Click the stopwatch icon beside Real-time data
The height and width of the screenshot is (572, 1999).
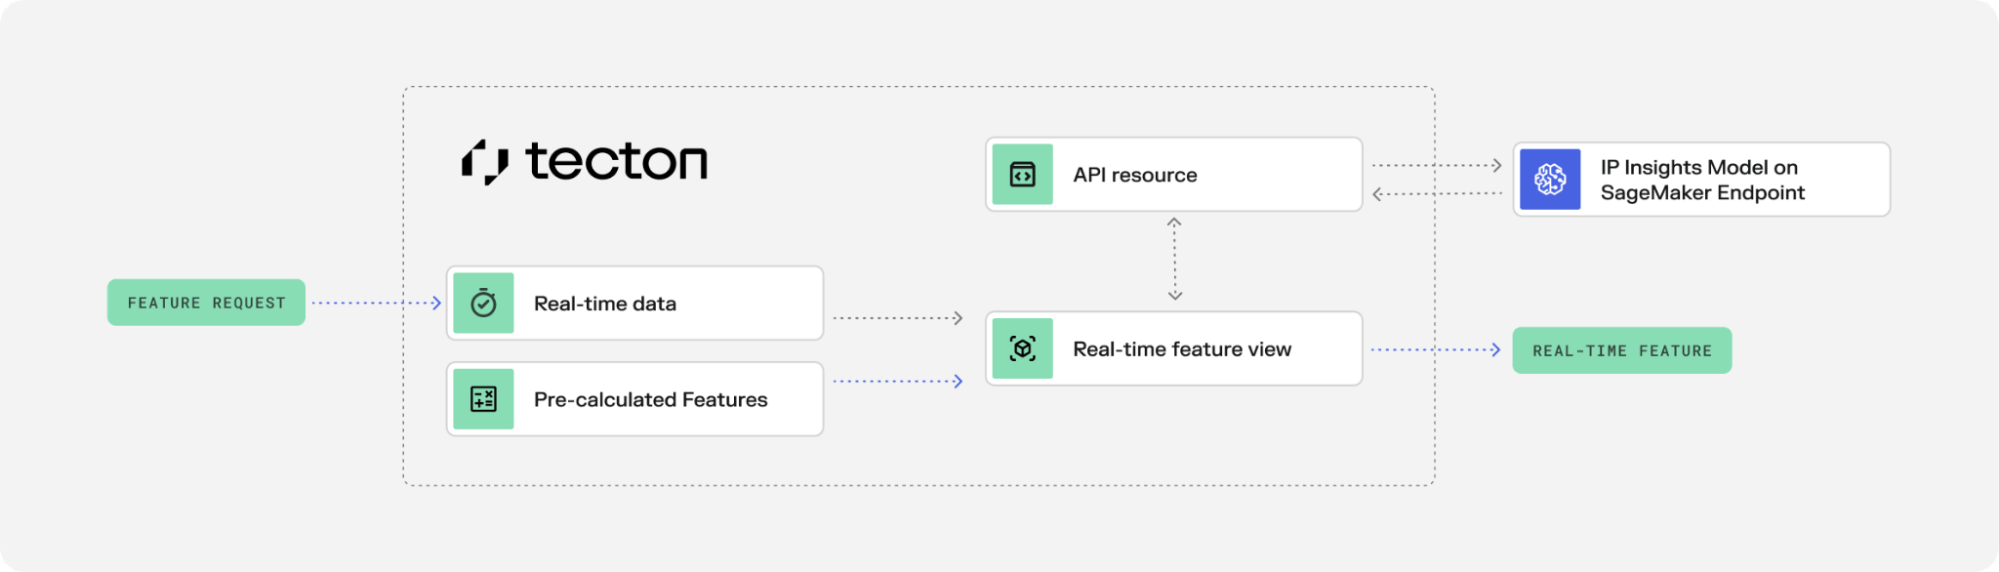tap(484, 303)
